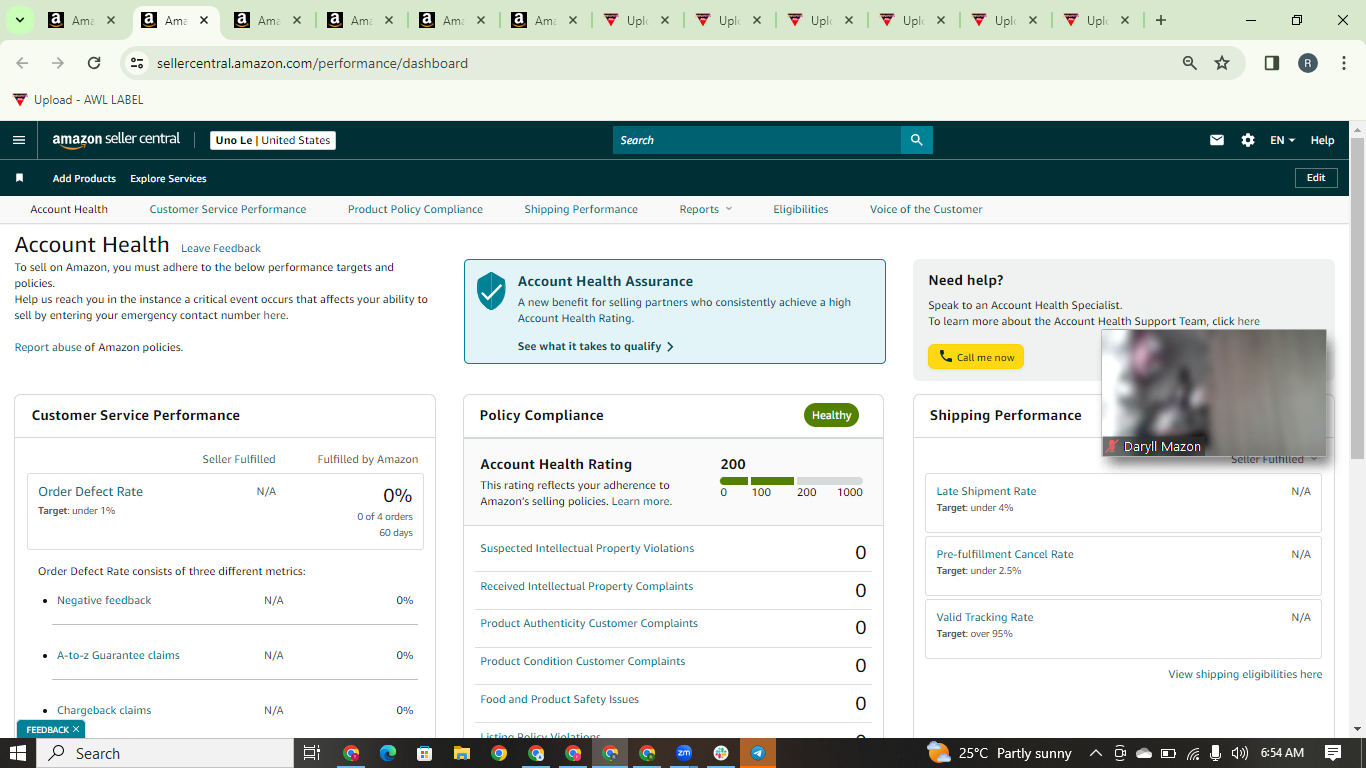1366x768 pixels.
Task: Open the Customer Service Performance tab
Action: 228,209
